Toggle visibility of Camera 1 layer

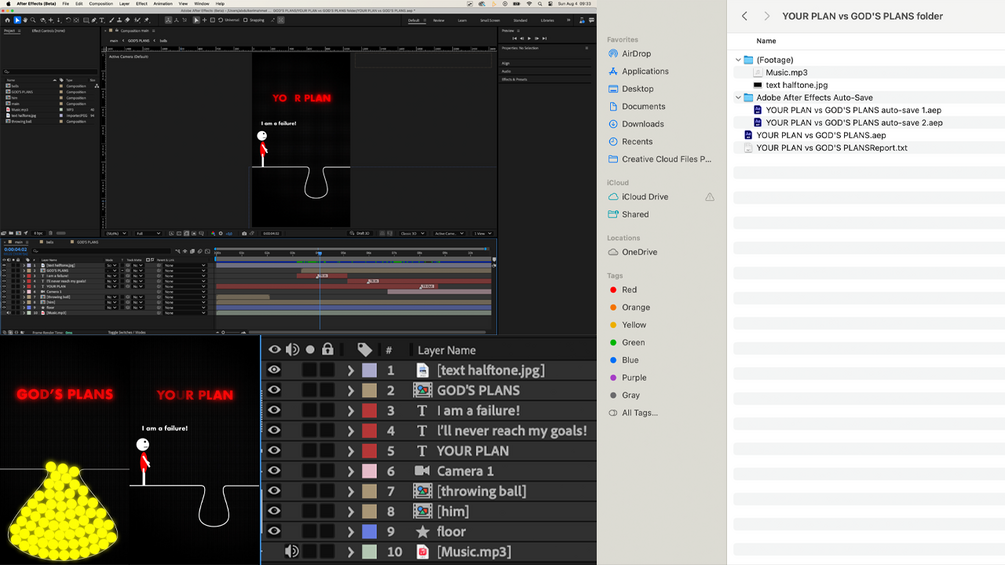pos(274,471)
